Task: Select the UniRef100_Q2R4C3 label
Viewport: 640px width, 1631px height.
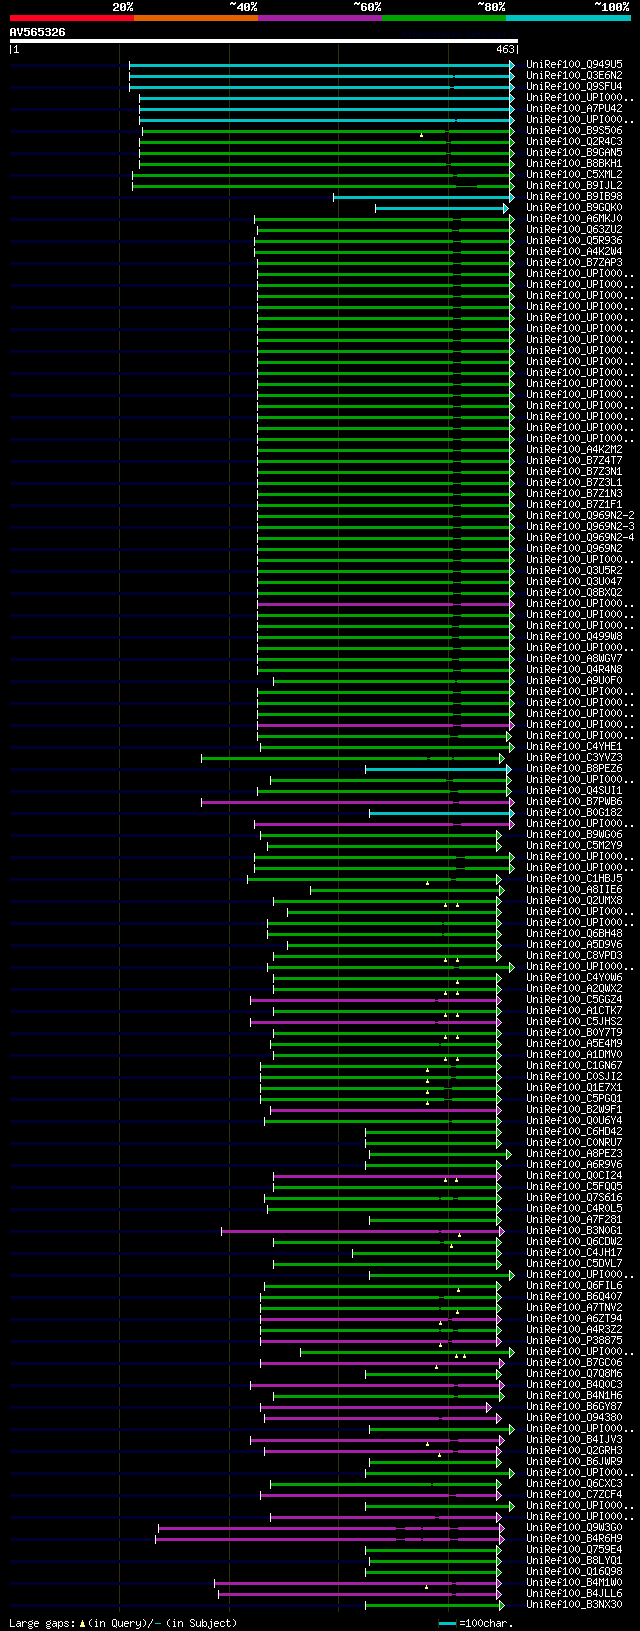Action: click(x=574, y=141)
